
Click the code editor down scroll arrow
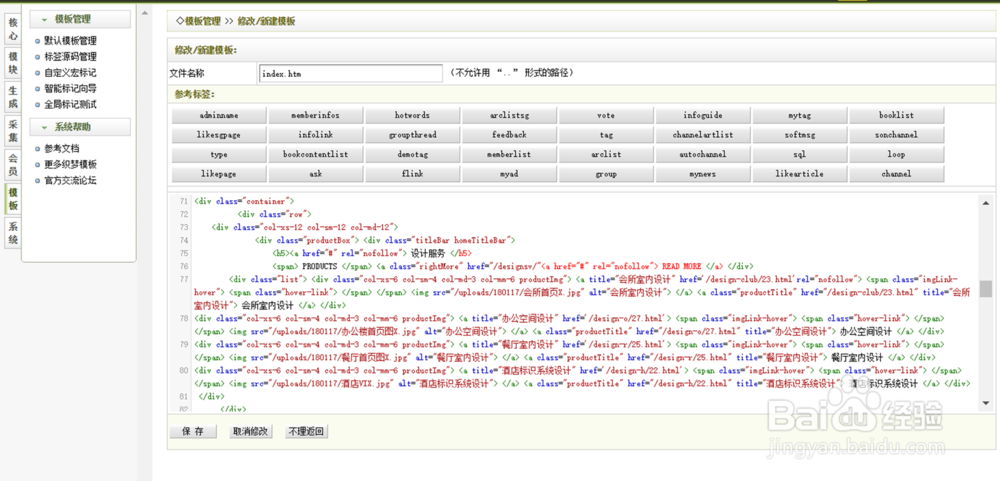click(x=986, y=403)
